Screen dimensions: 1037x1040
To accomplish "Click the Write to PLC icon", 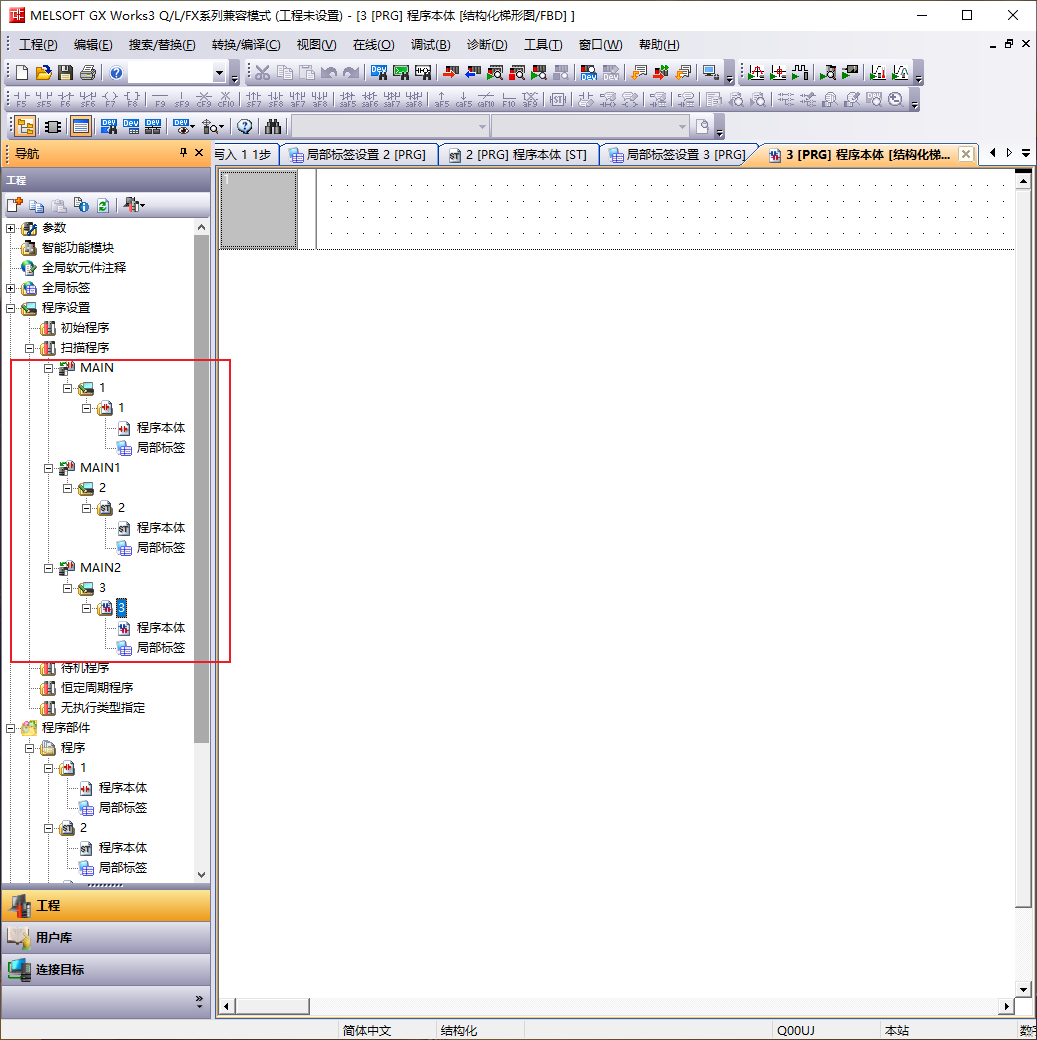I will 449,73.
